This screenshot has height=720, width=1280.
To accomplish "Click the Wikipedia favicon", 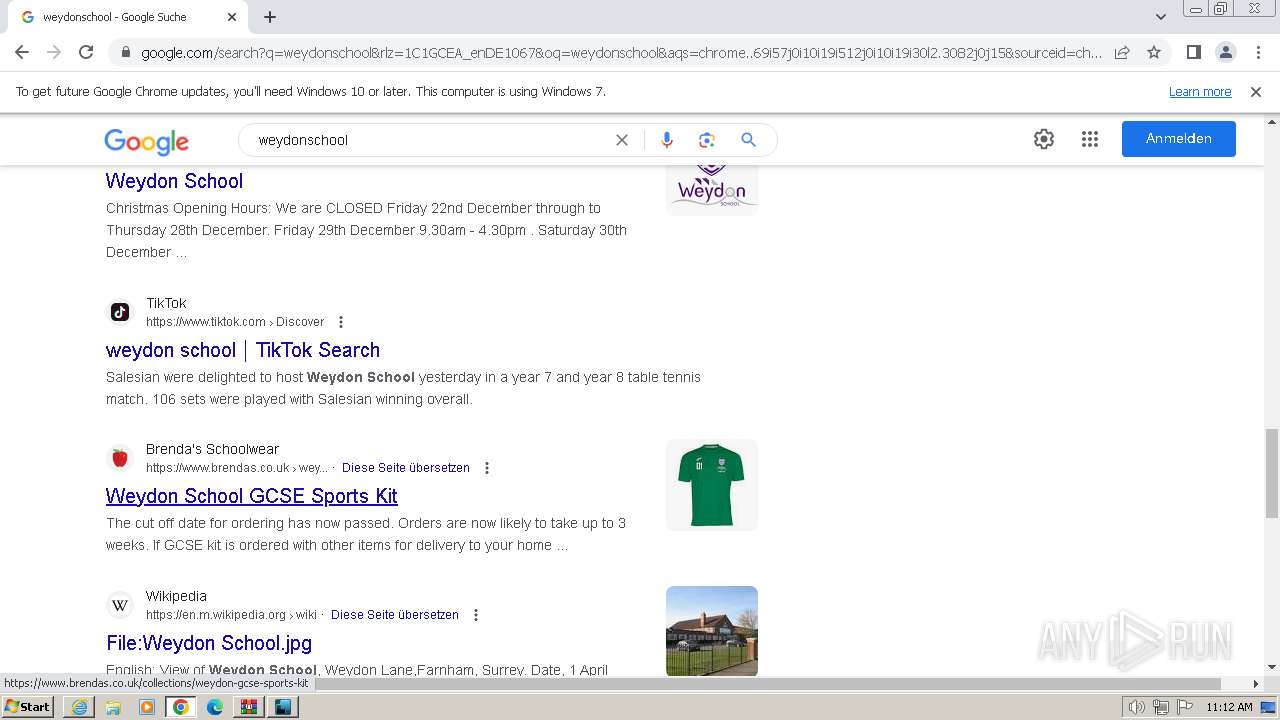I will [120, 605].
